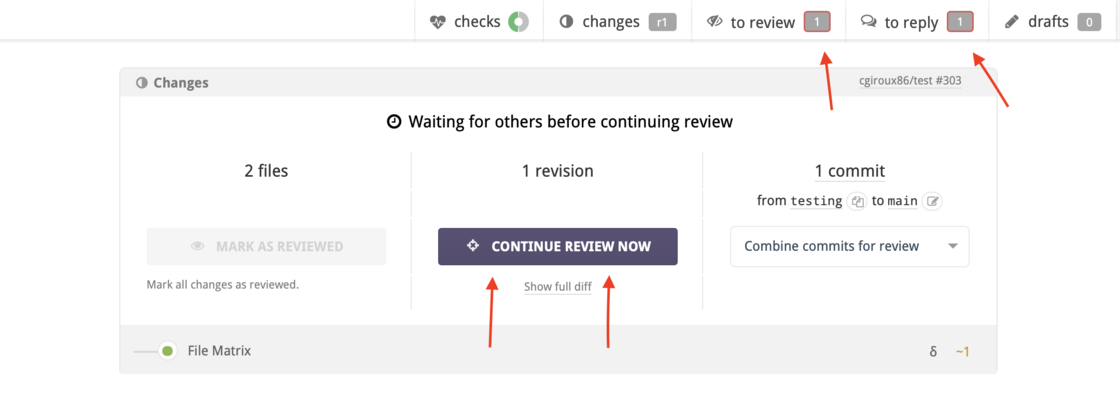Click Continue Review Now button
The image size is (1120, 401).
[558, 247]
